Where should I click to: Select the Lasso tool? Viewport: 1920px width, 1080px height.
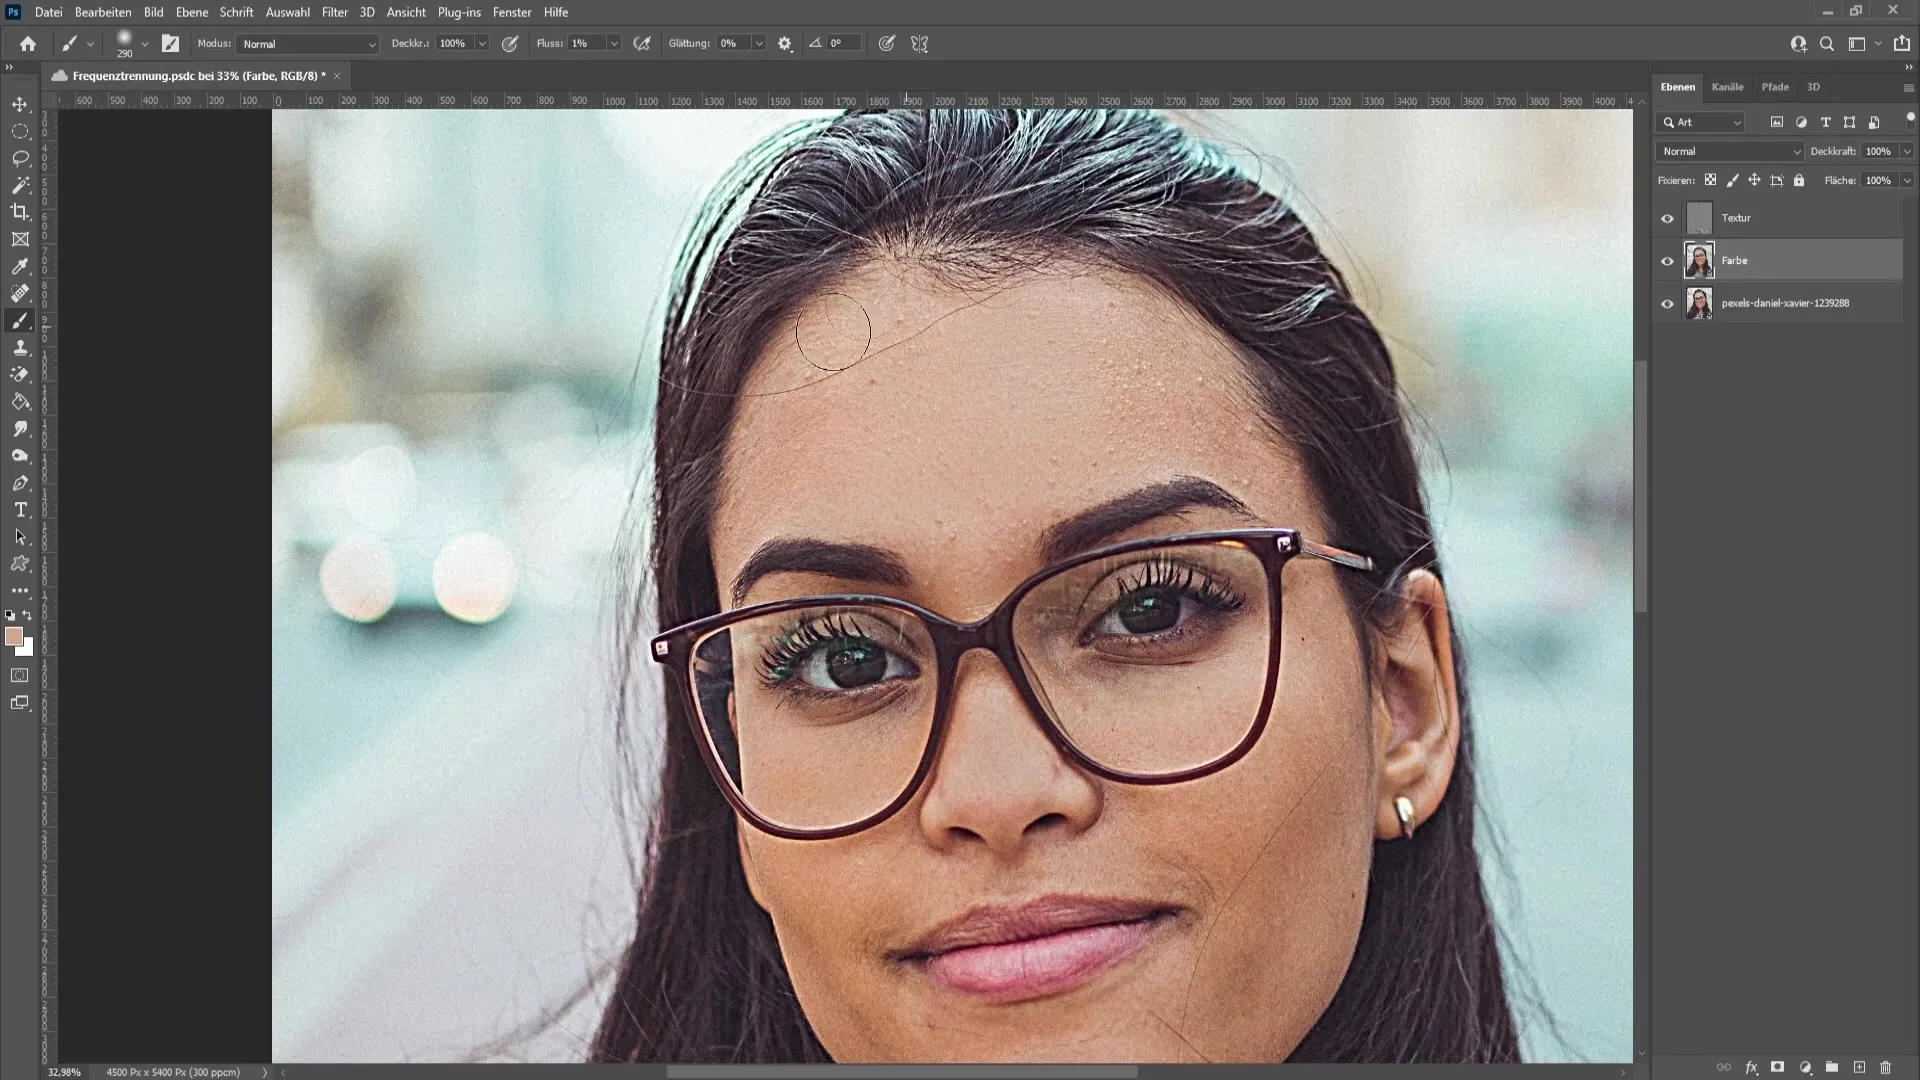[20, 156]
